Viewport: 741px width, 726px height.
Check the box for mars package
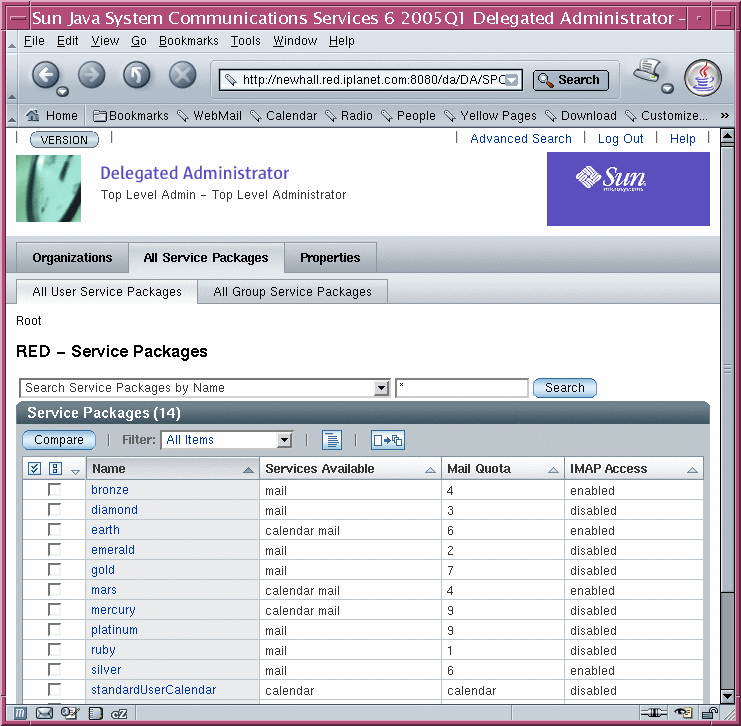54,589
